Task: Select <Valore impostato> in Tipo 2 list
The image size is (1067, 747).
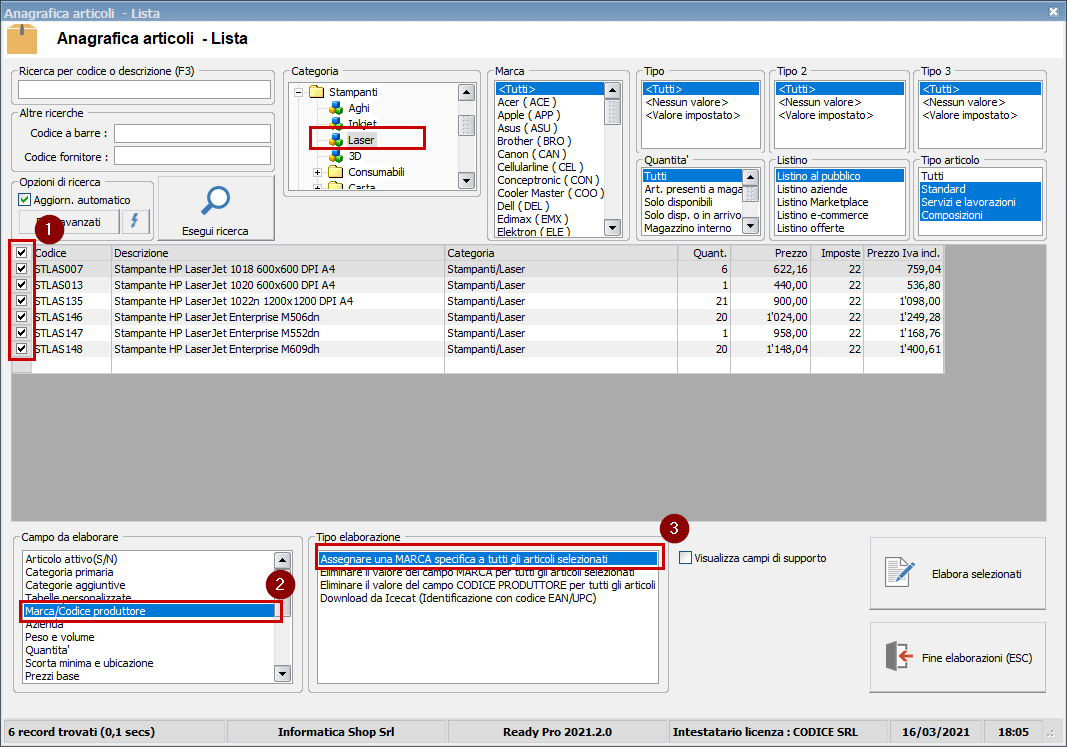Action: point(825,115)
